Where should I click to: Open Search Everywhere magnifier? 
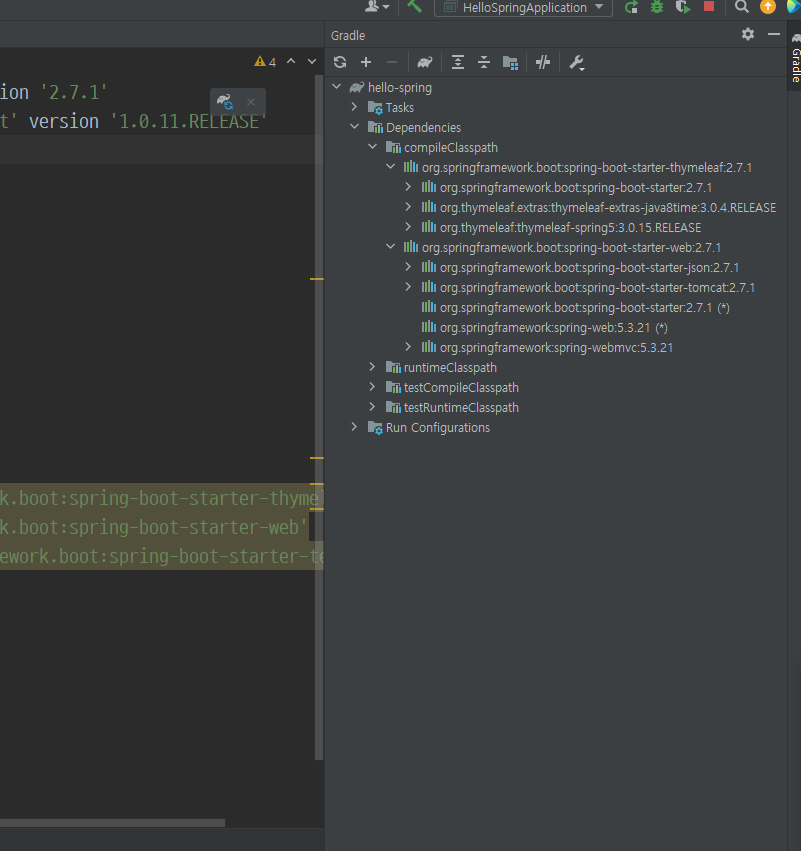741,7
